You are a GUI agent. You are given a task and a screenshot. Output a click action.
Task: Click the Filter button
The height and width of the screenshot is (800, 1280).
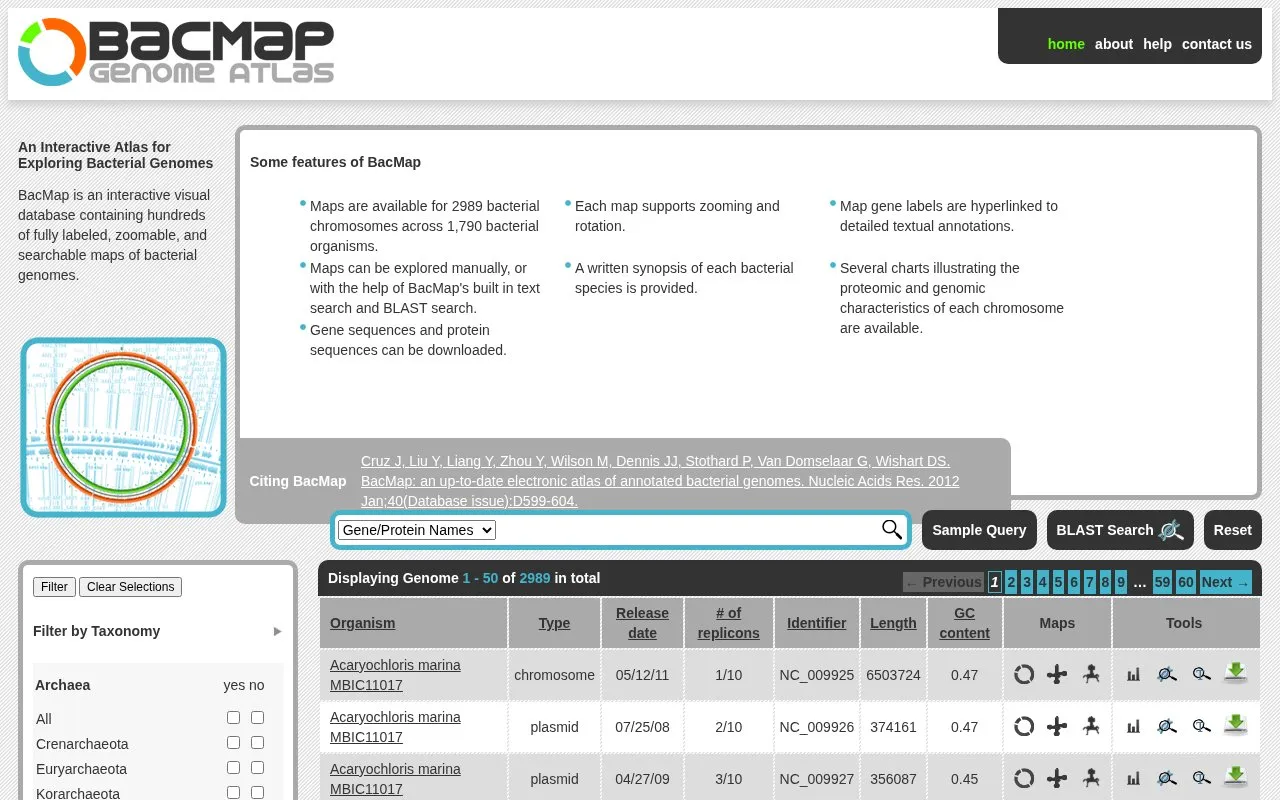point(54,587)
